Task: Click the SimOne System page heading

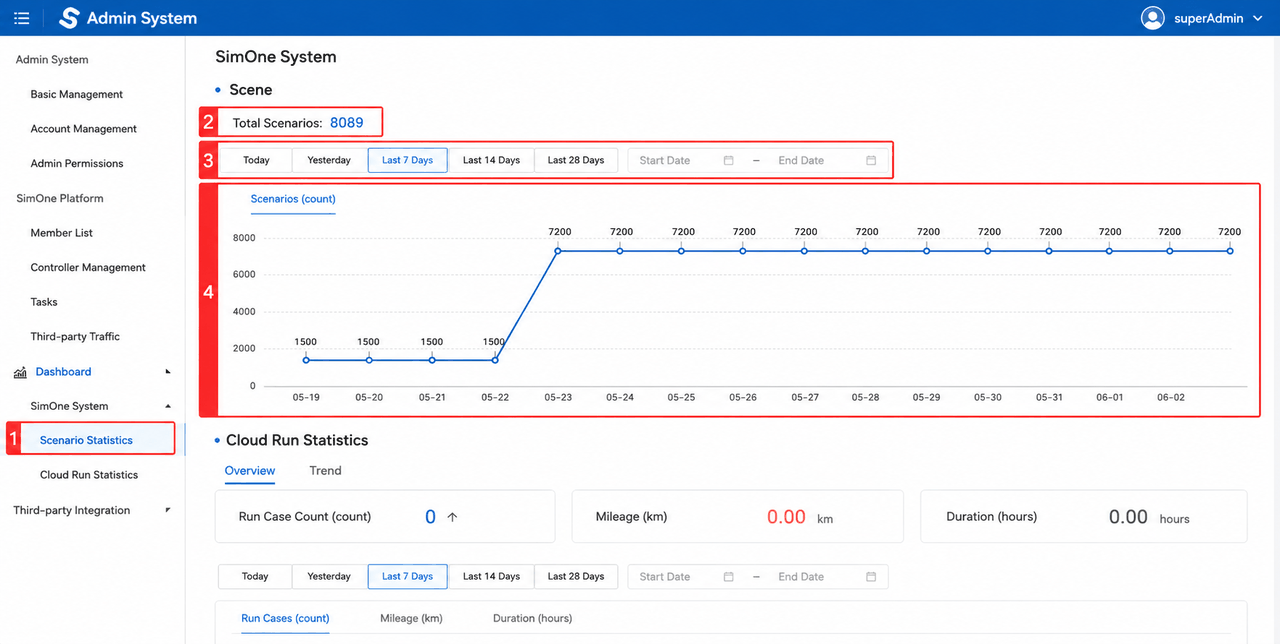Action: (x=276, y=57)
